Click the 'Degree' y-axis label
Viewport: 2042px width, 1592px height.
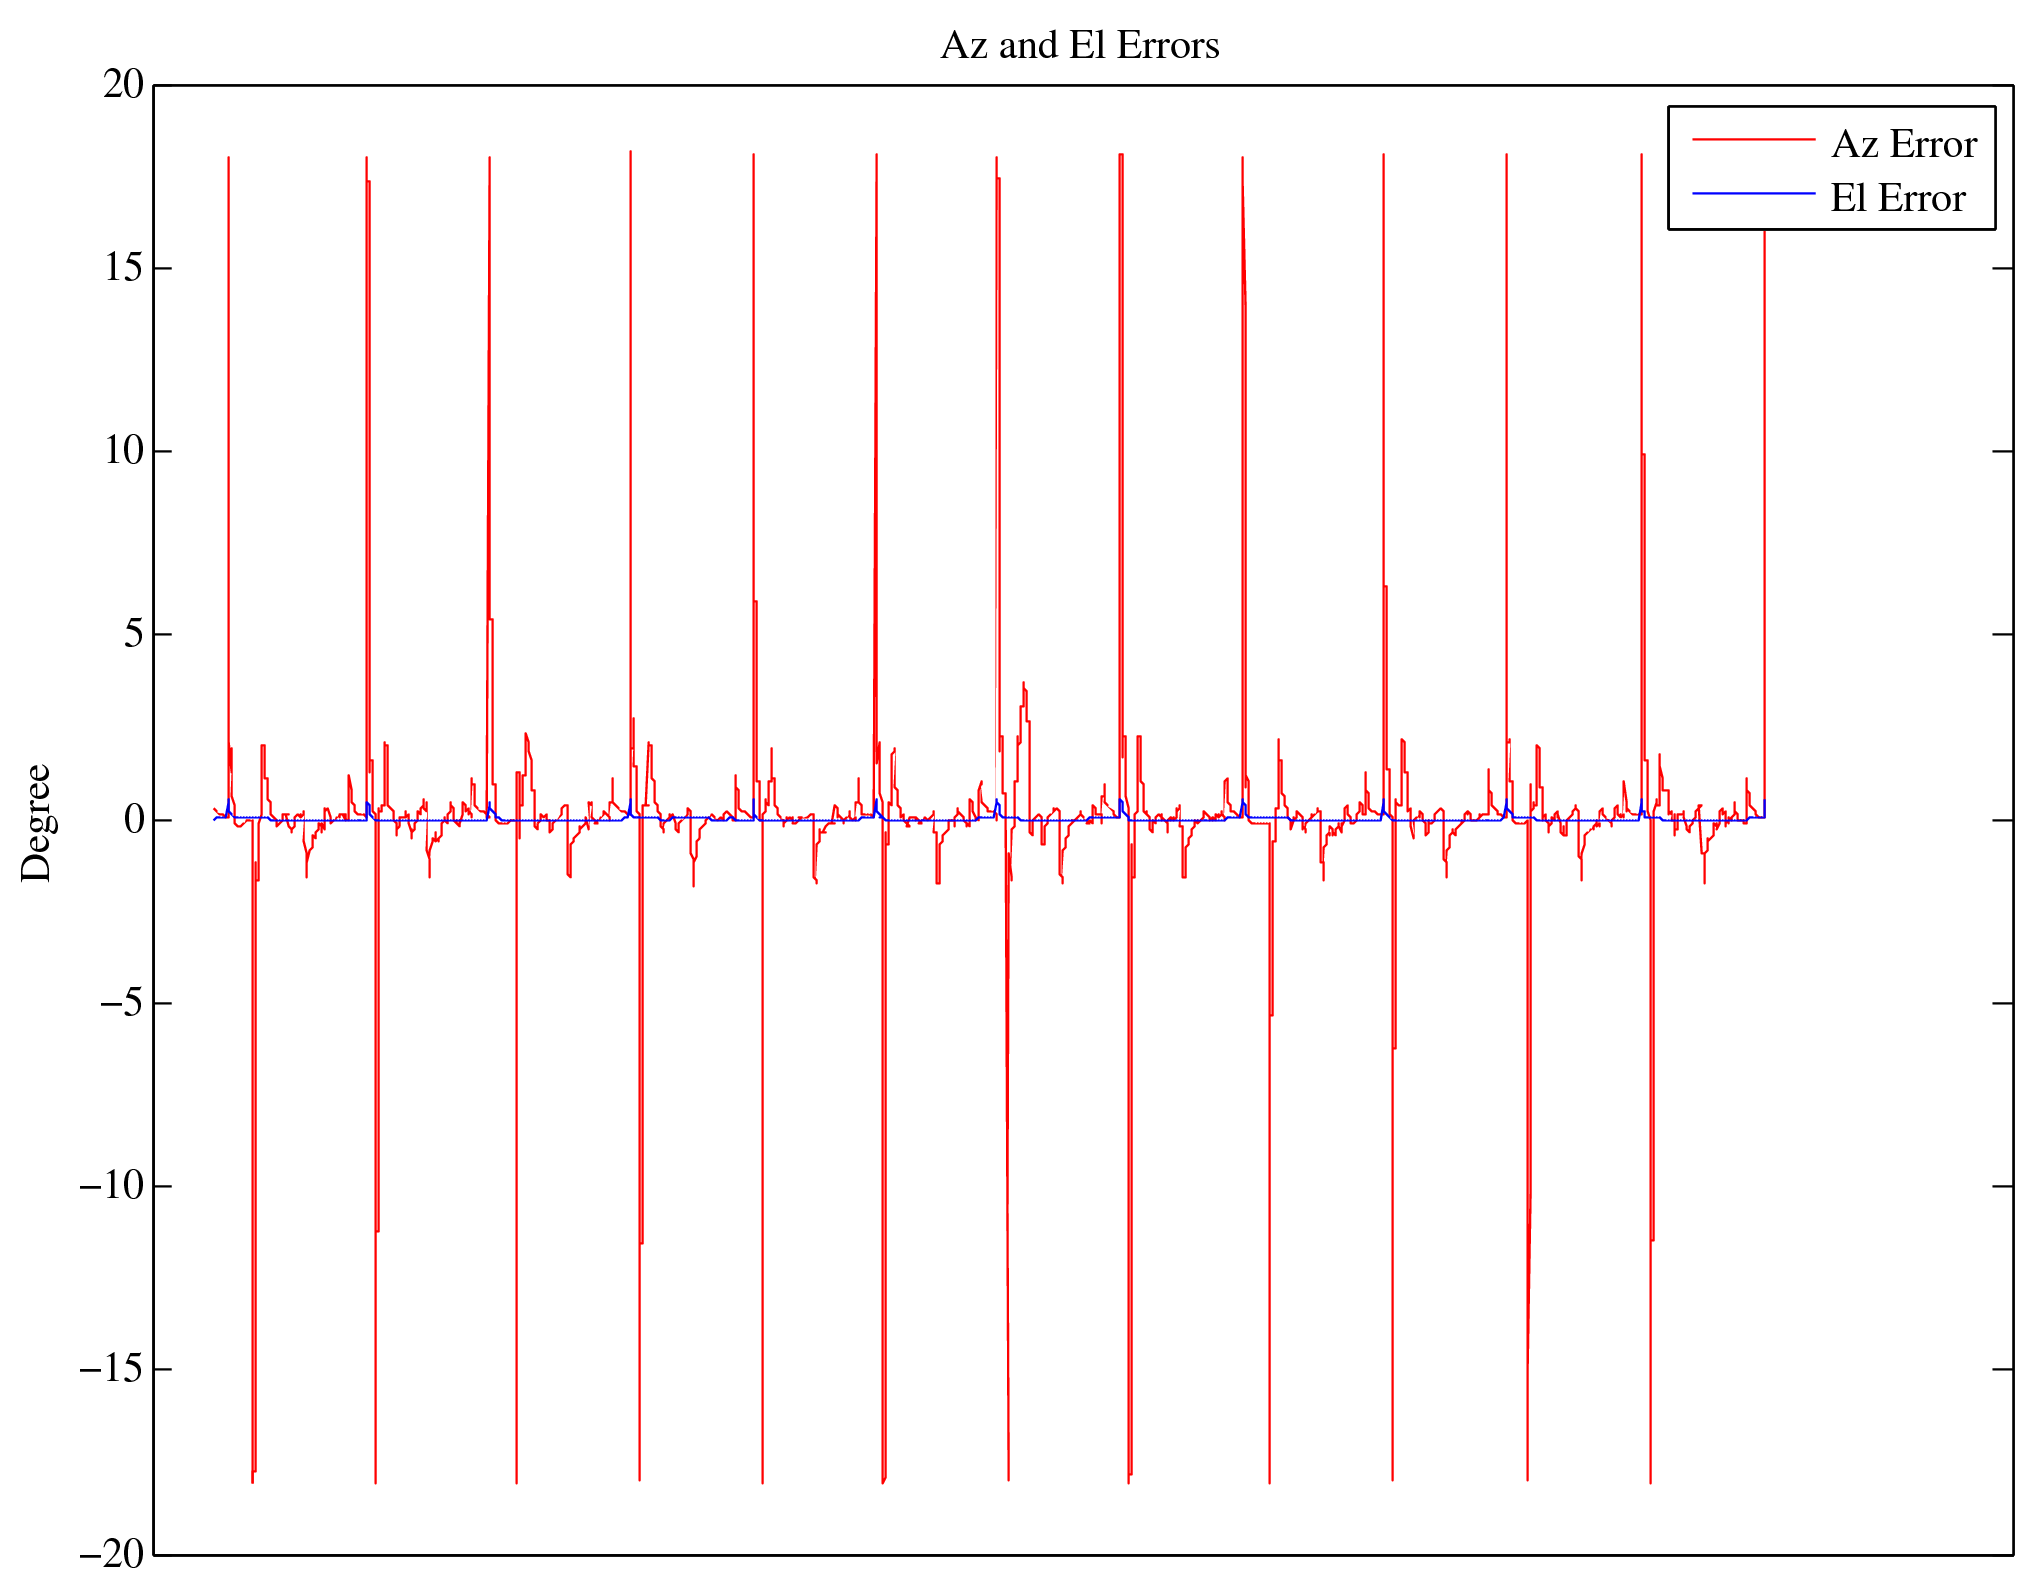click(x=37, y=822)
